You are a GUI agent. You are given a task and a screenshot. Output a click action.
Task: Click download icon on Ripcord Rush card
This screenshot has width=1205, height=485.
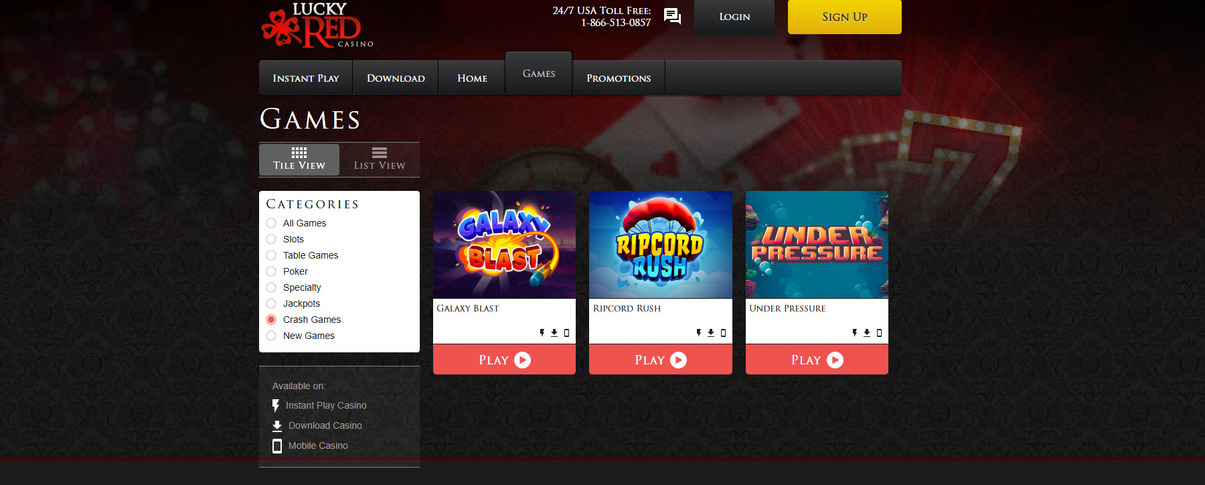[x=710, y=333]
